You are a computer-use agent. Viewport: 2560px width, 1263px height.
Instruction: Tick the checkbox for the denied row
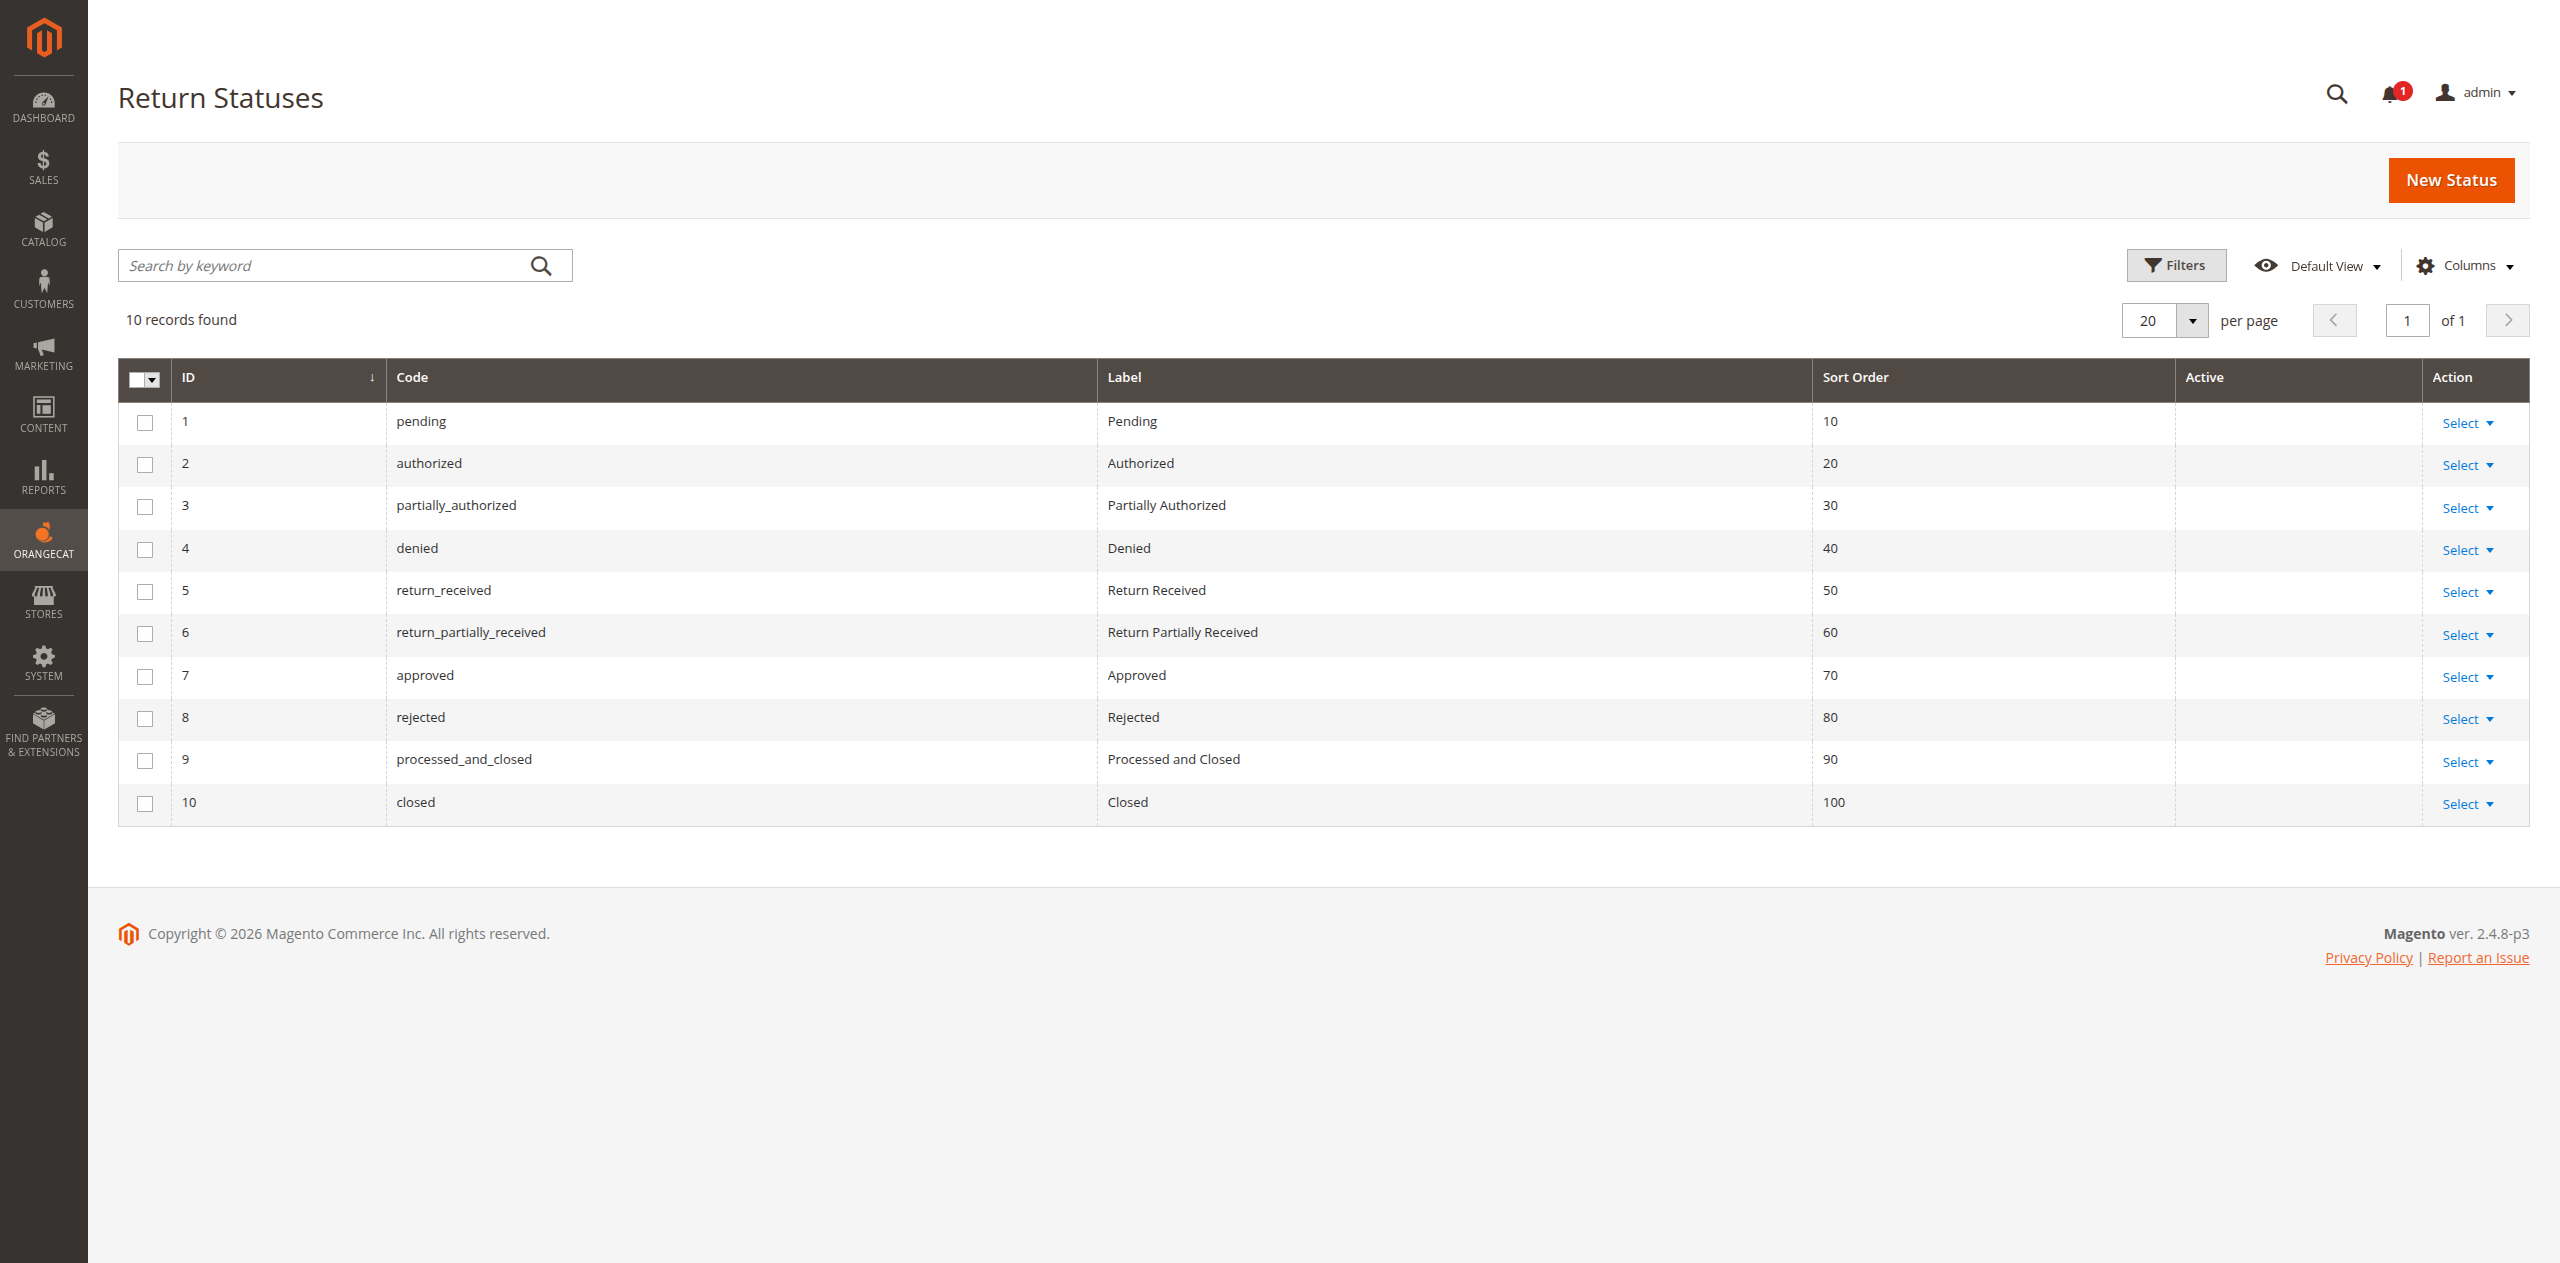coord(145,550)
